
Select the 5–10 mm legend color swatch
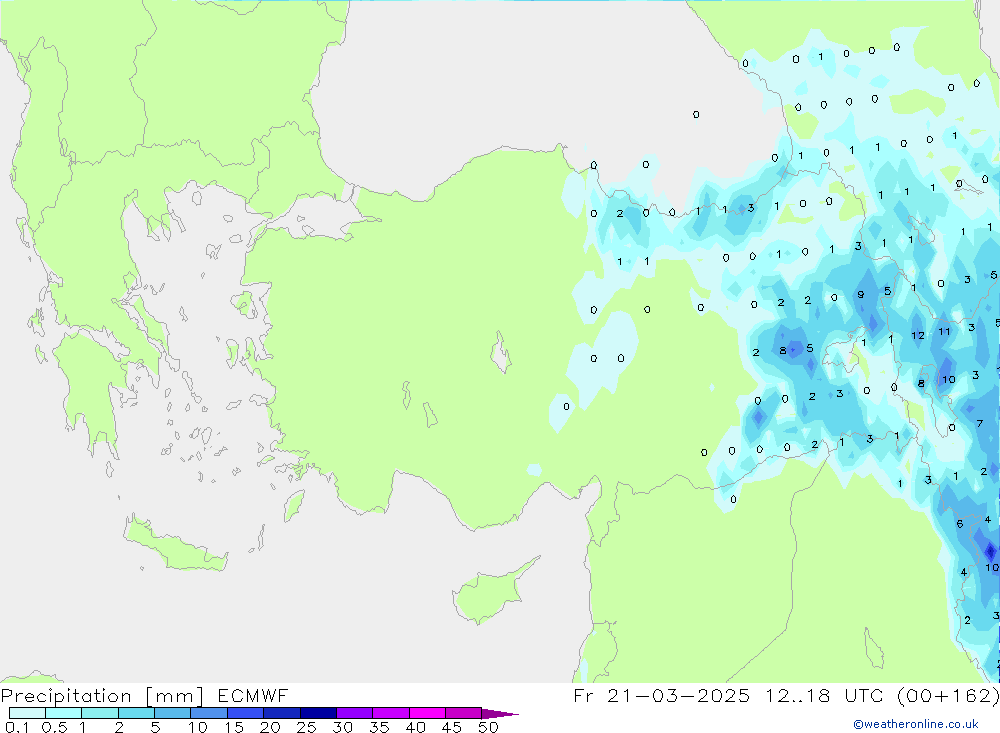[x=172, y=713]
